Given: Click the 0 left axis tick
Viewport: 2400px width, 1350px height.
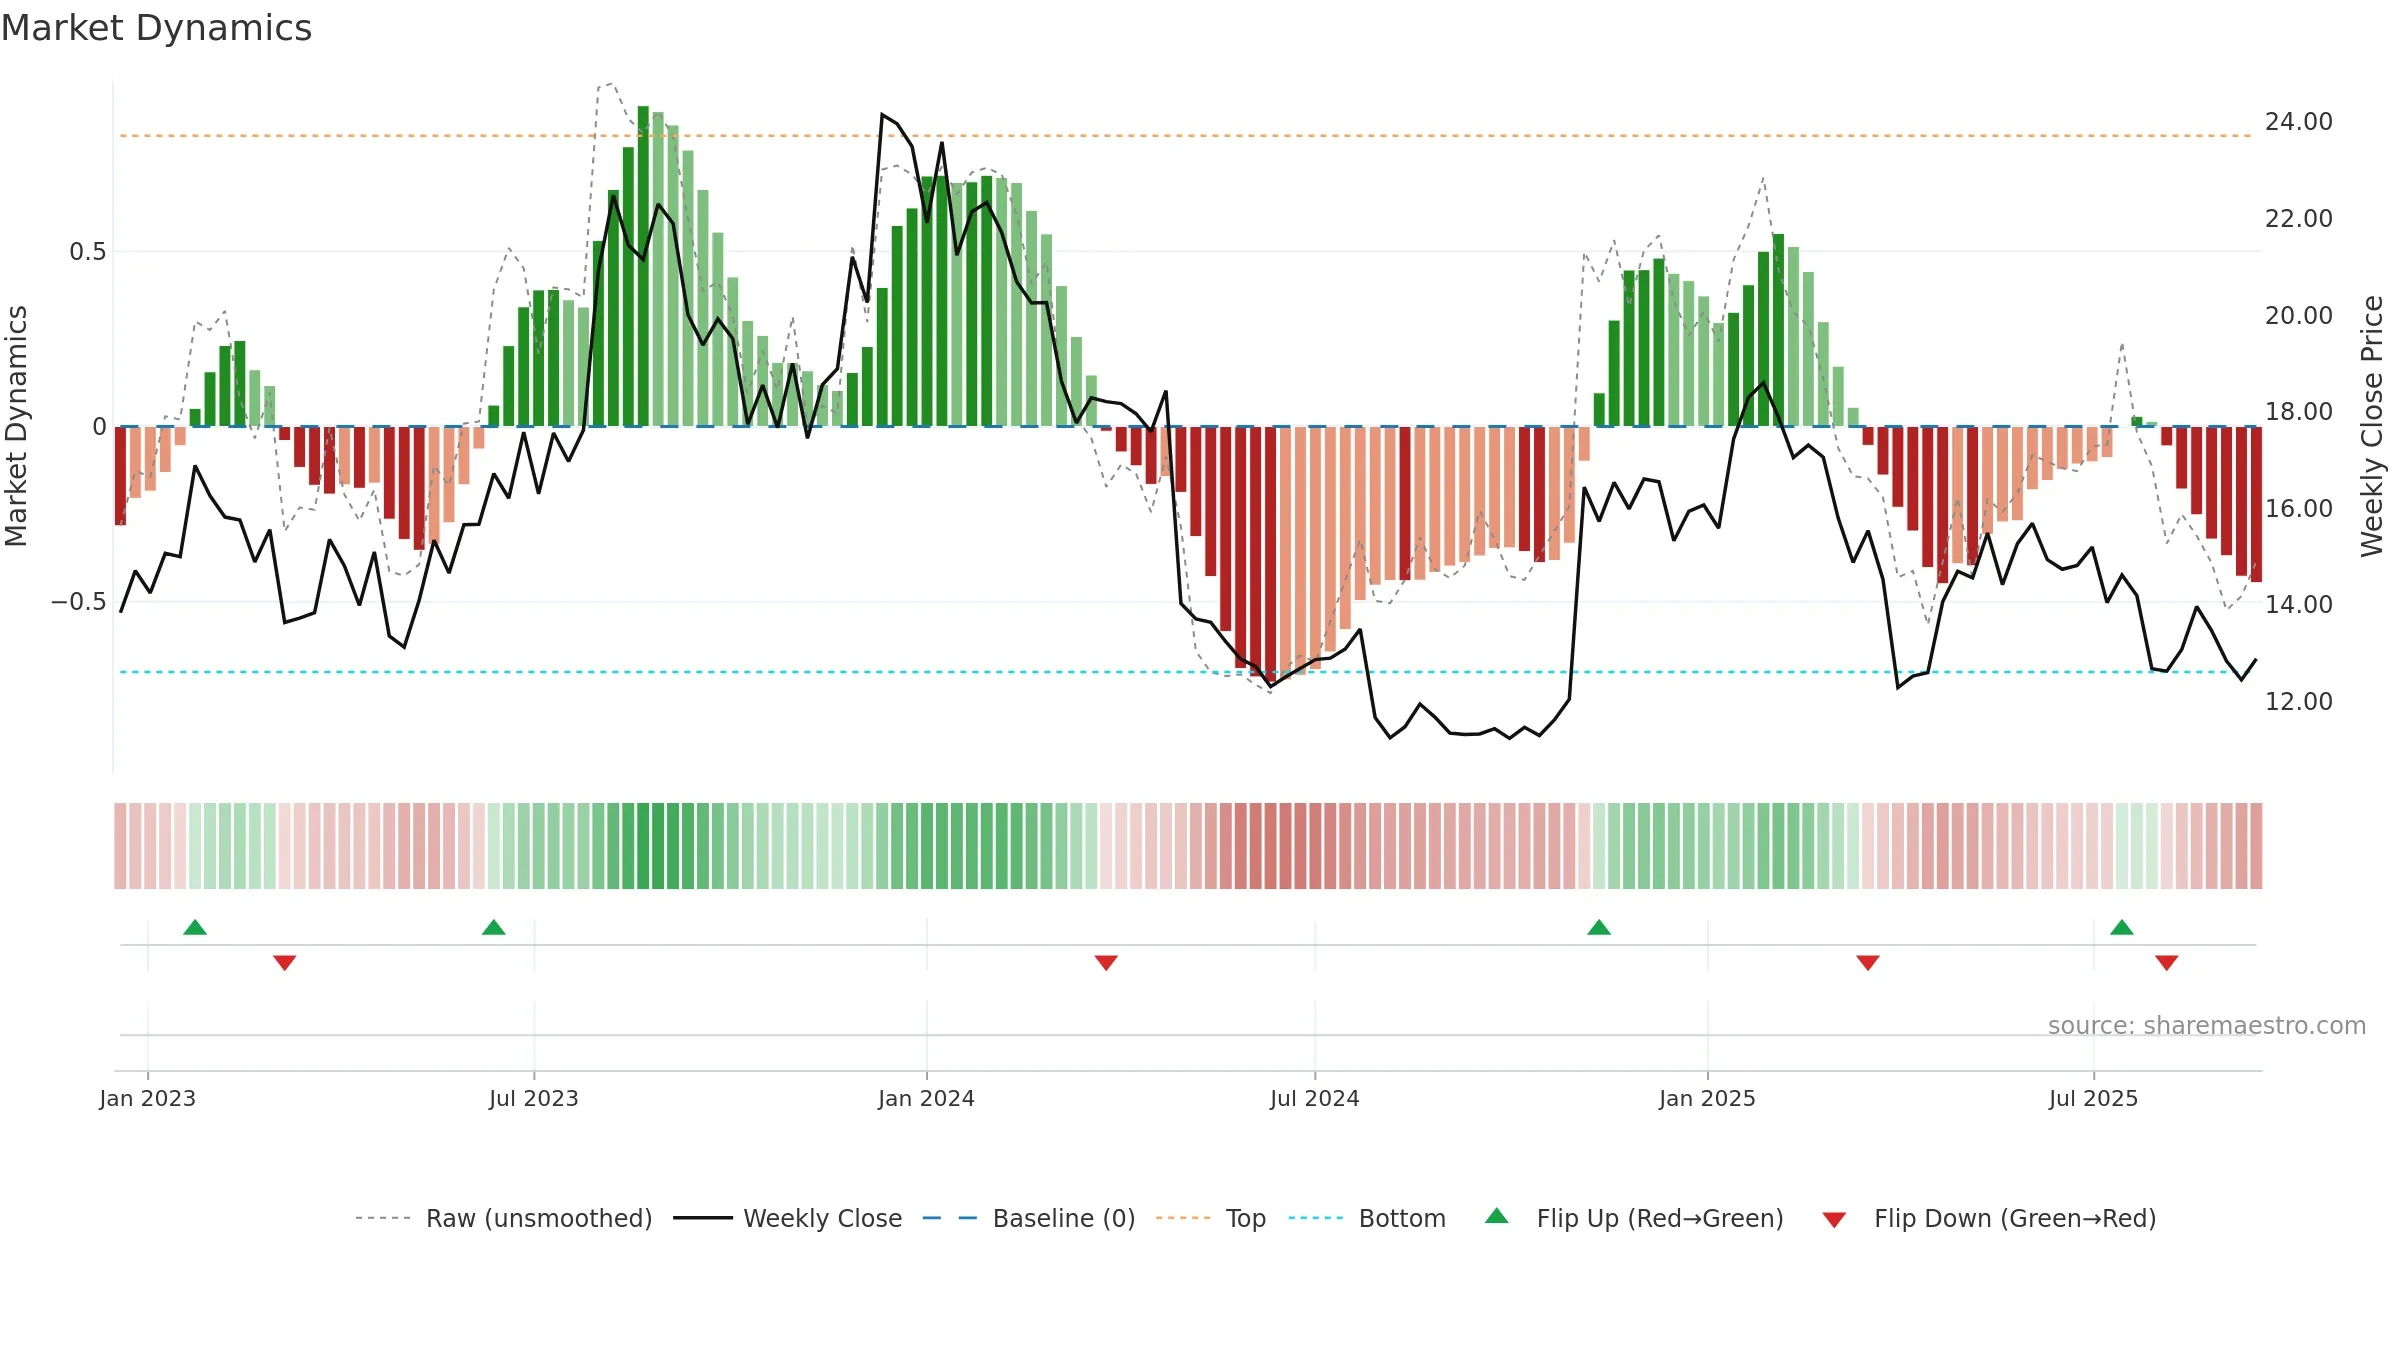Looking at the screenshot, I should [99, 427].
